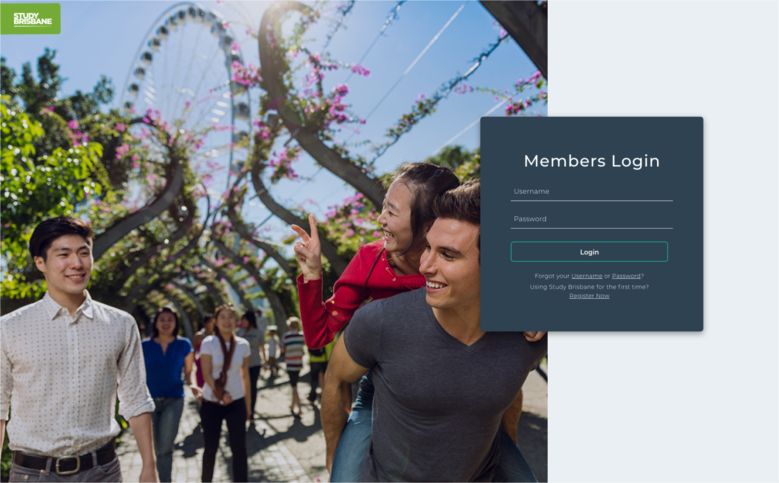779x483 pixels.
Task: Open the forgot Password link
Action: coord(626,276)
